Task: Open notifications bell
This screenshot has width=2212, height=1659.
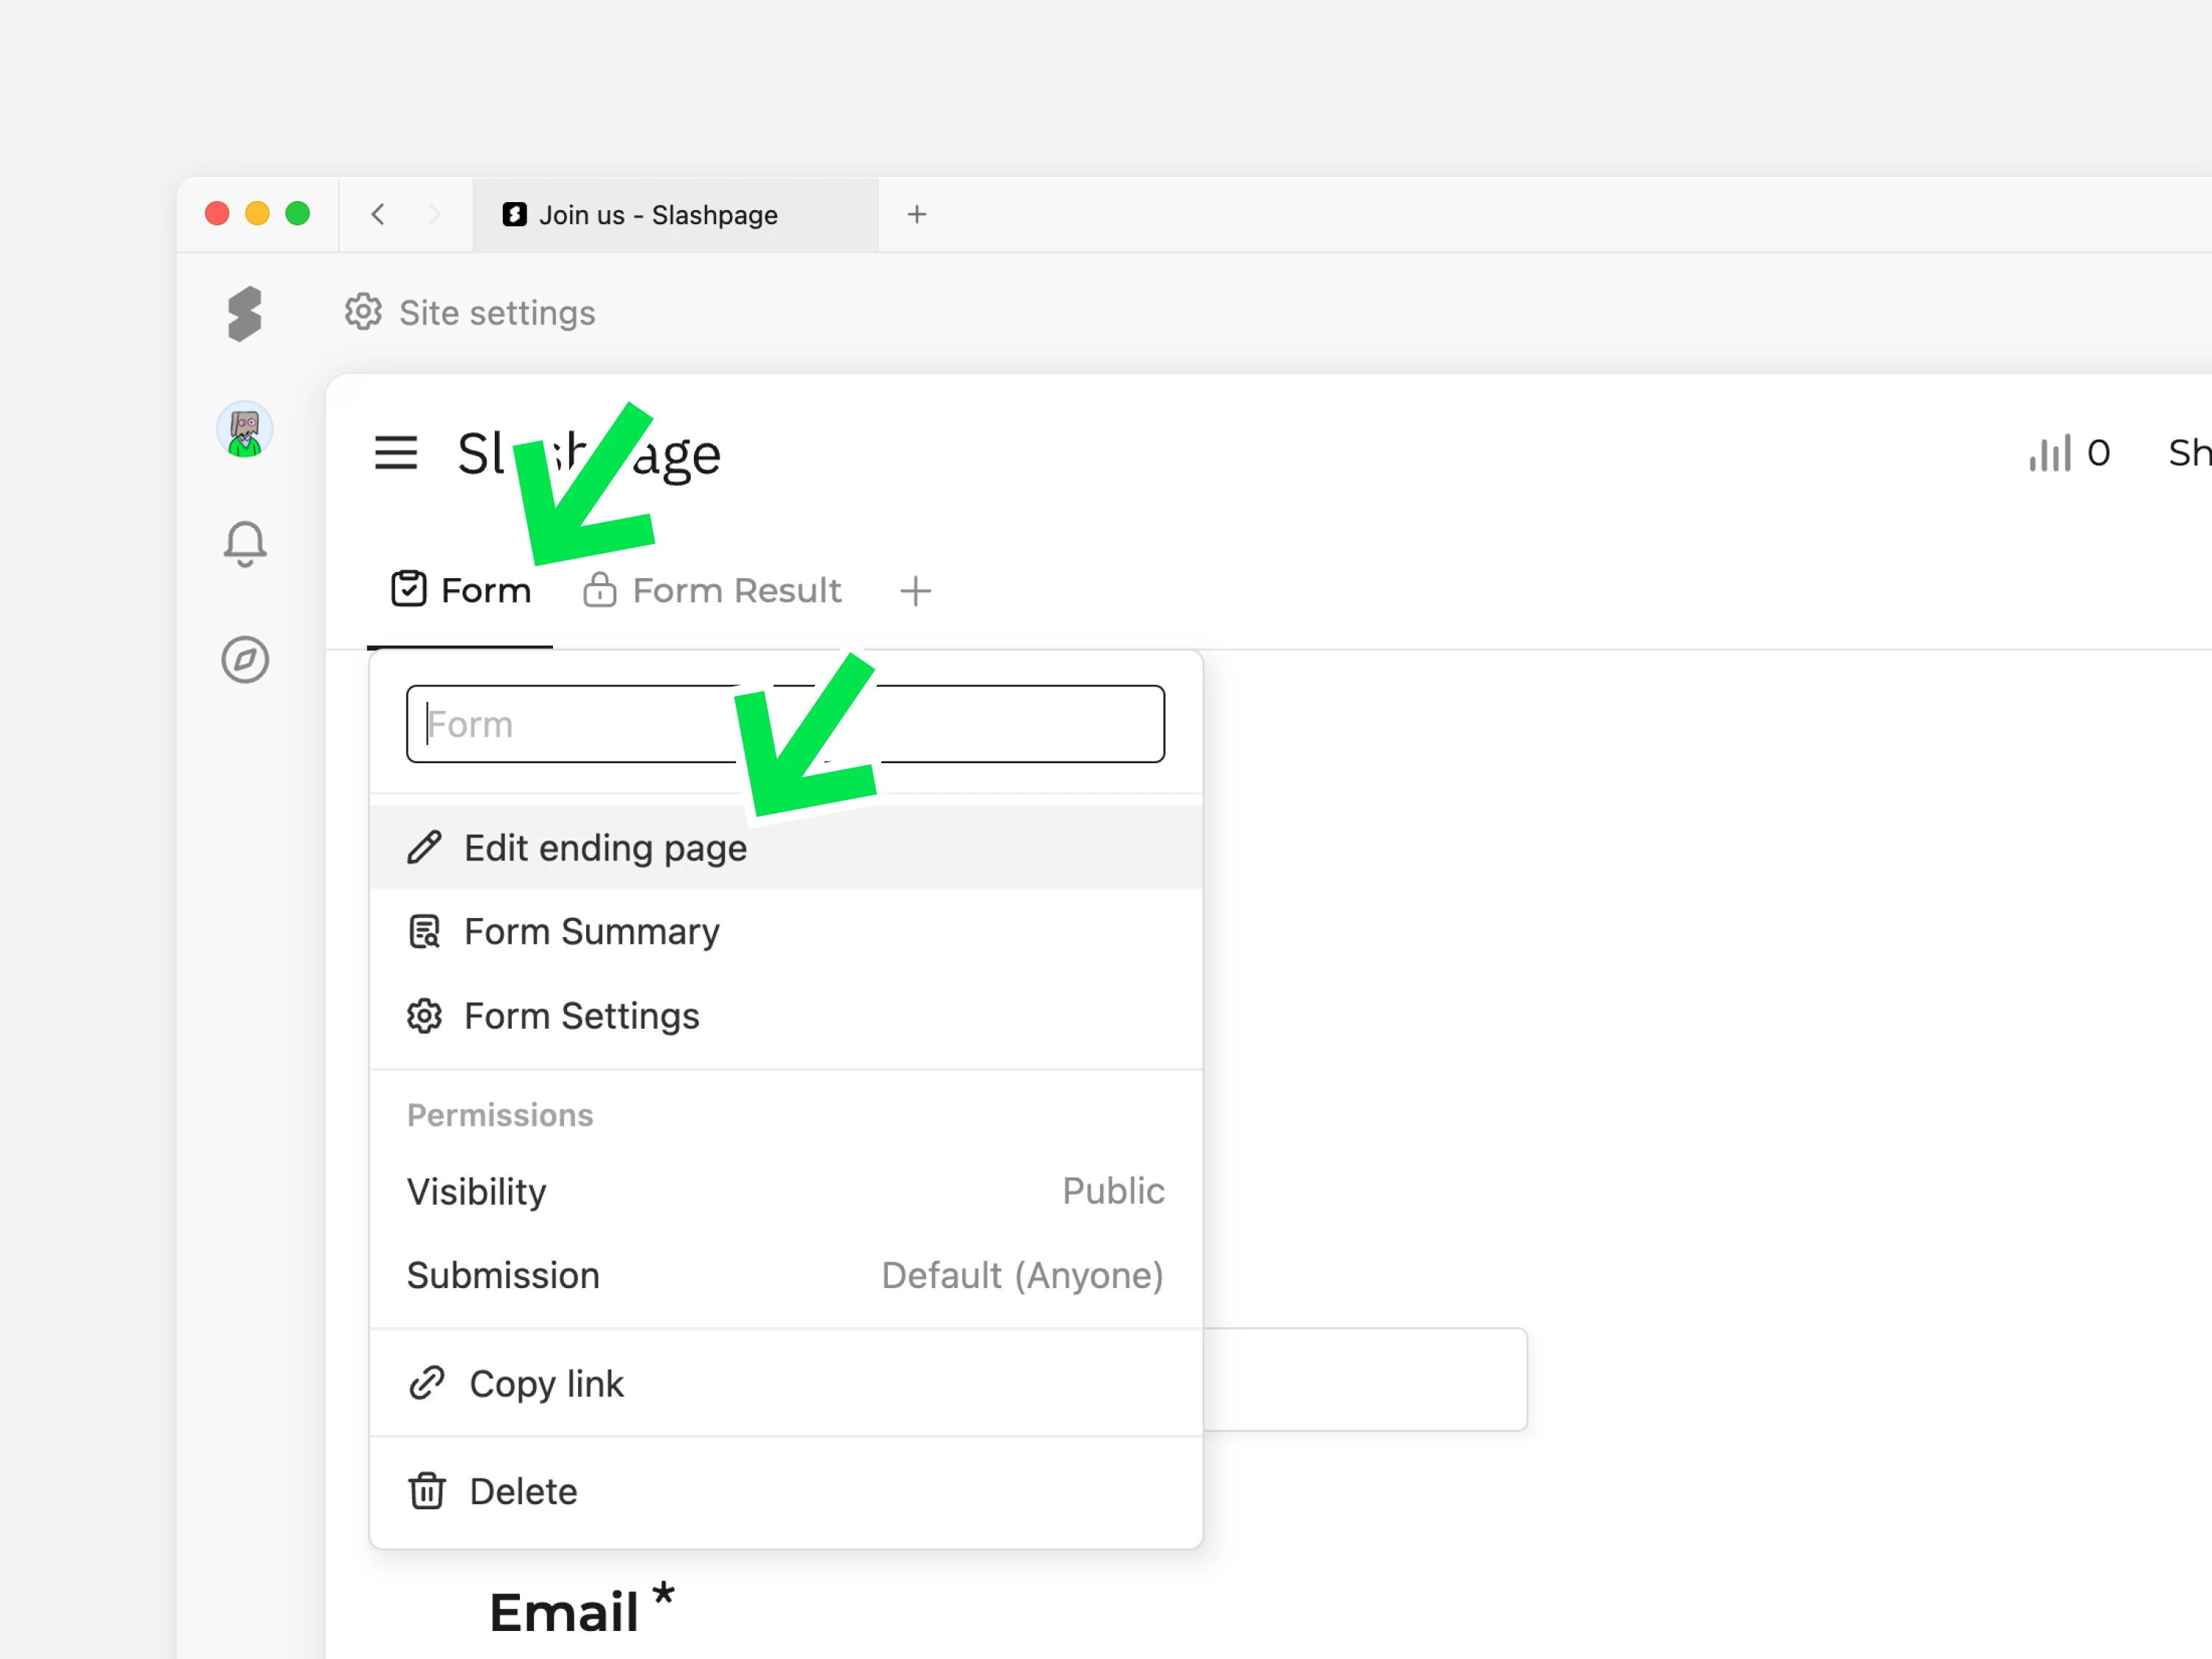Action: click(245, 545)
